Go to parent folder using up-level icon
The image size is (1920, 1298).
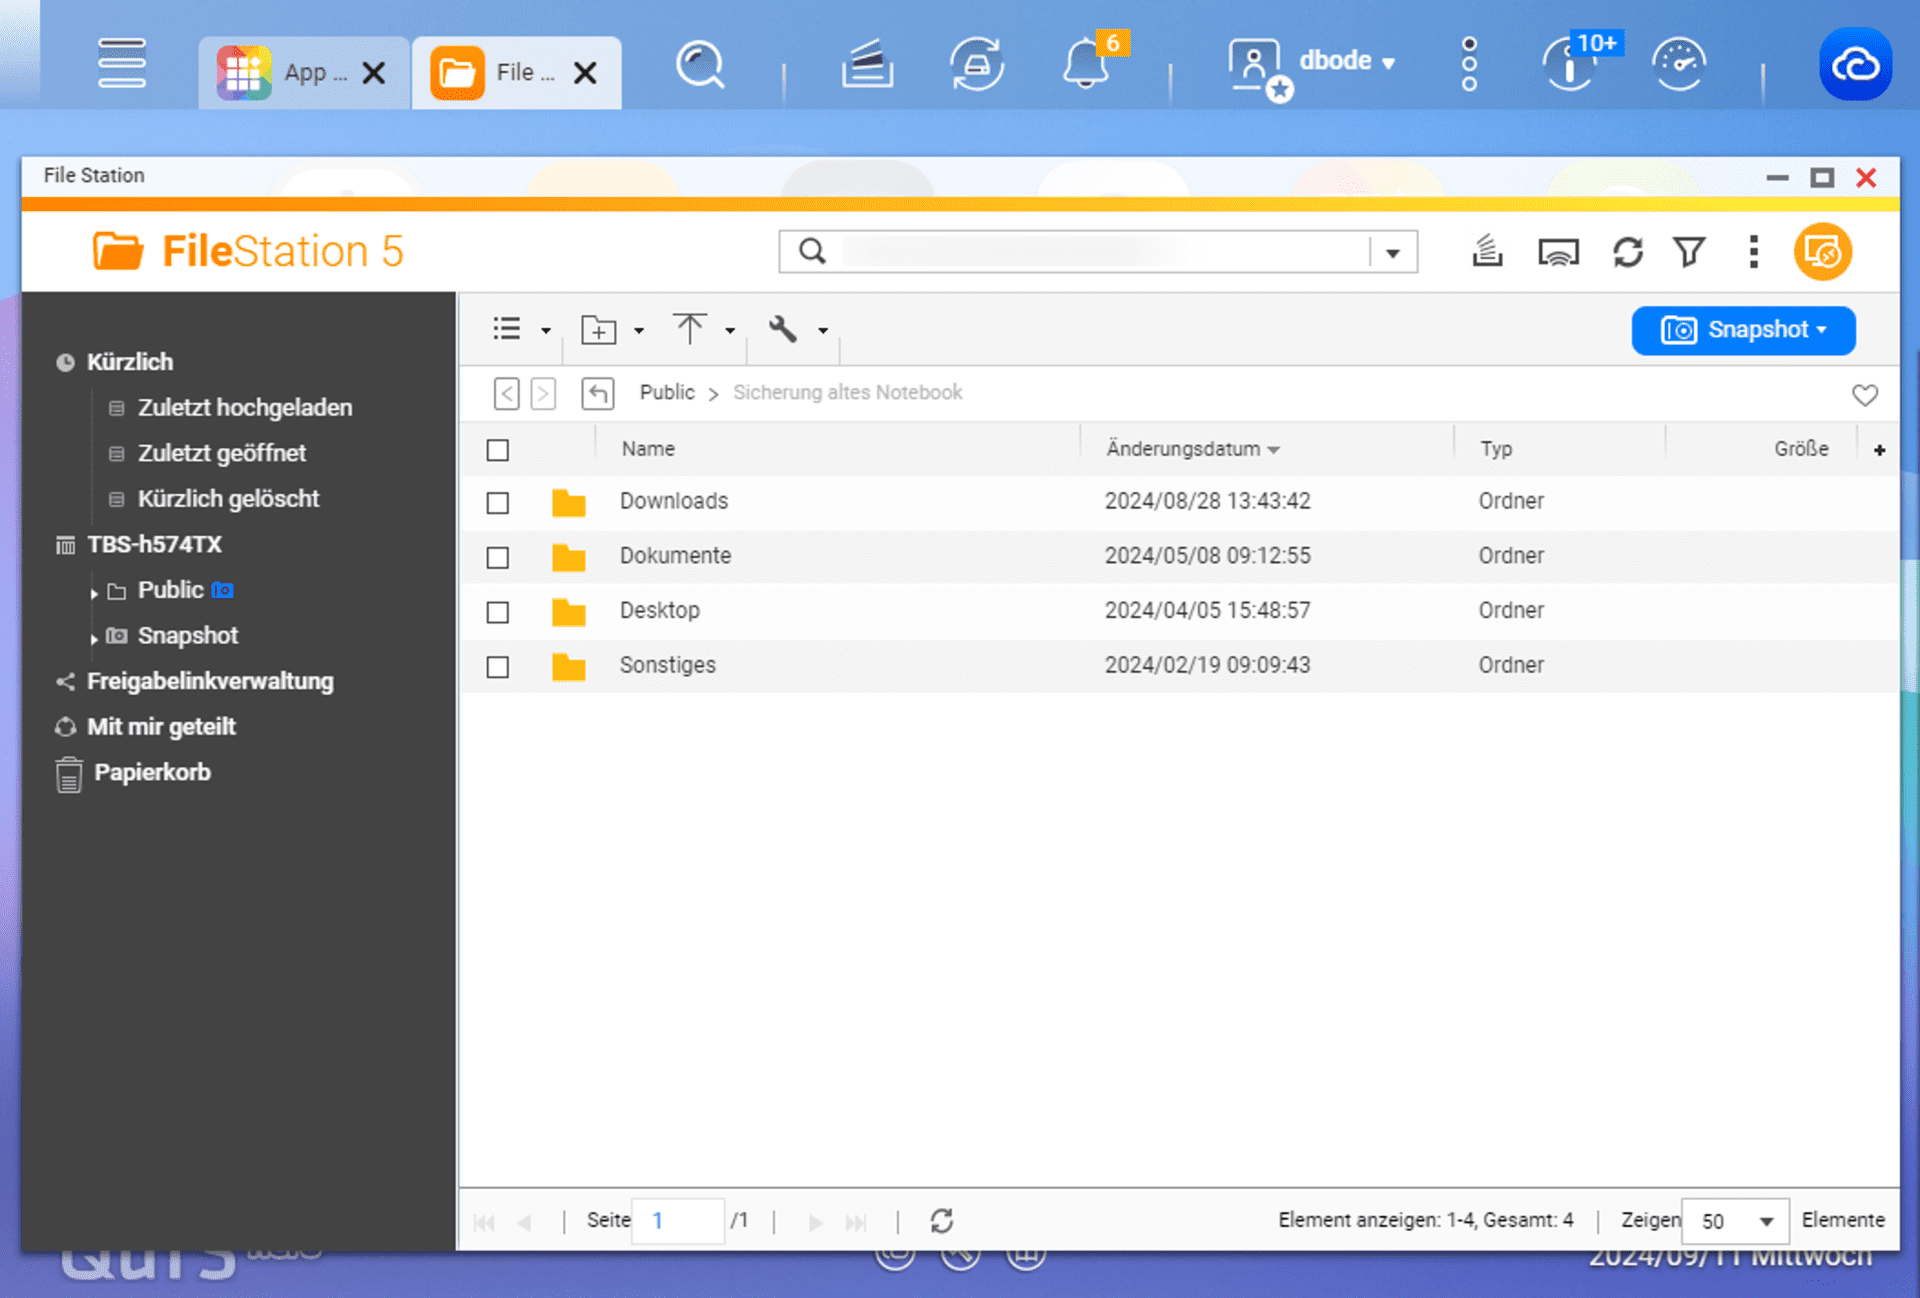[598, 393]
